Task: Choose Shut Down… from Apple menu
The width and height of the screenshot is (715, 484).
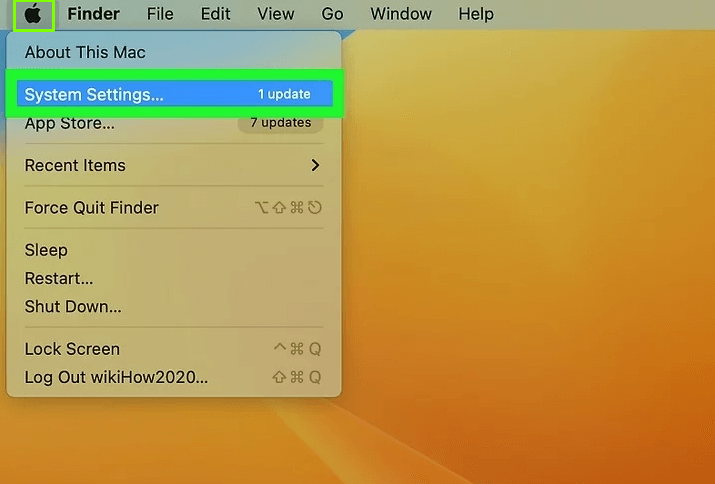Action: pyautogui.click(x=174, y=307)
